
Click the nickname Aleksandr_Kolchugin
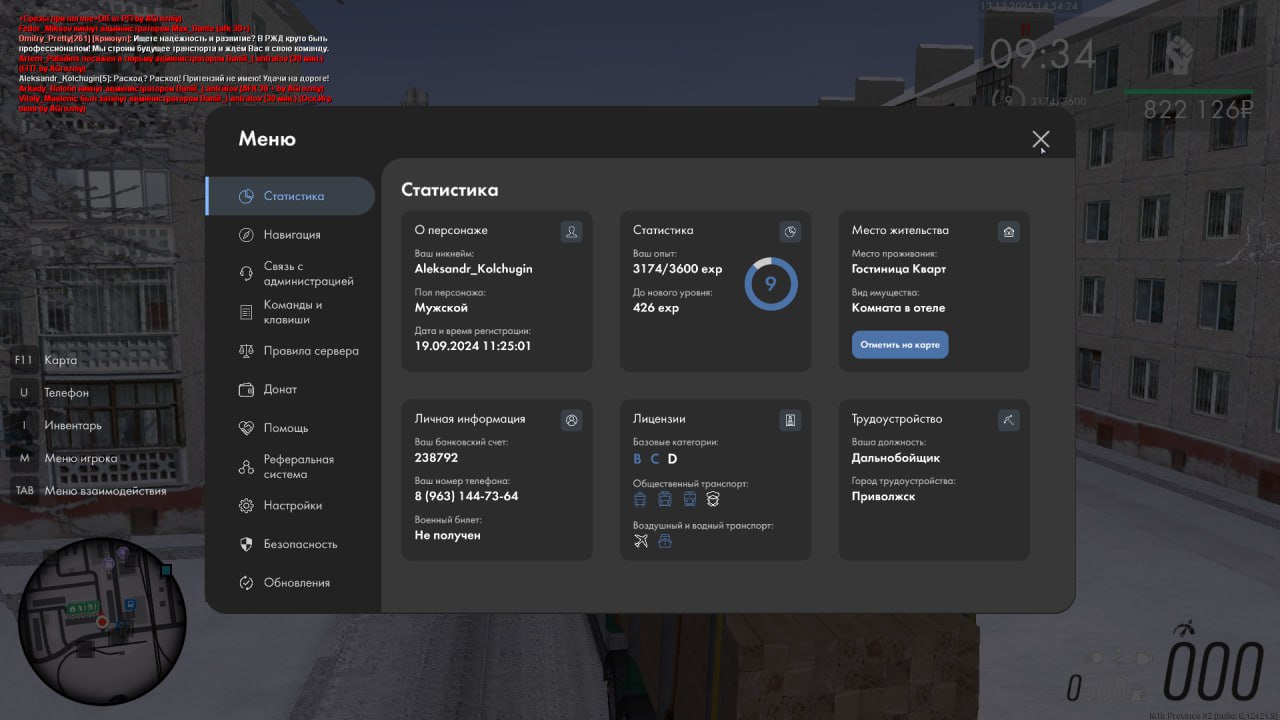[x=474, y=268]
